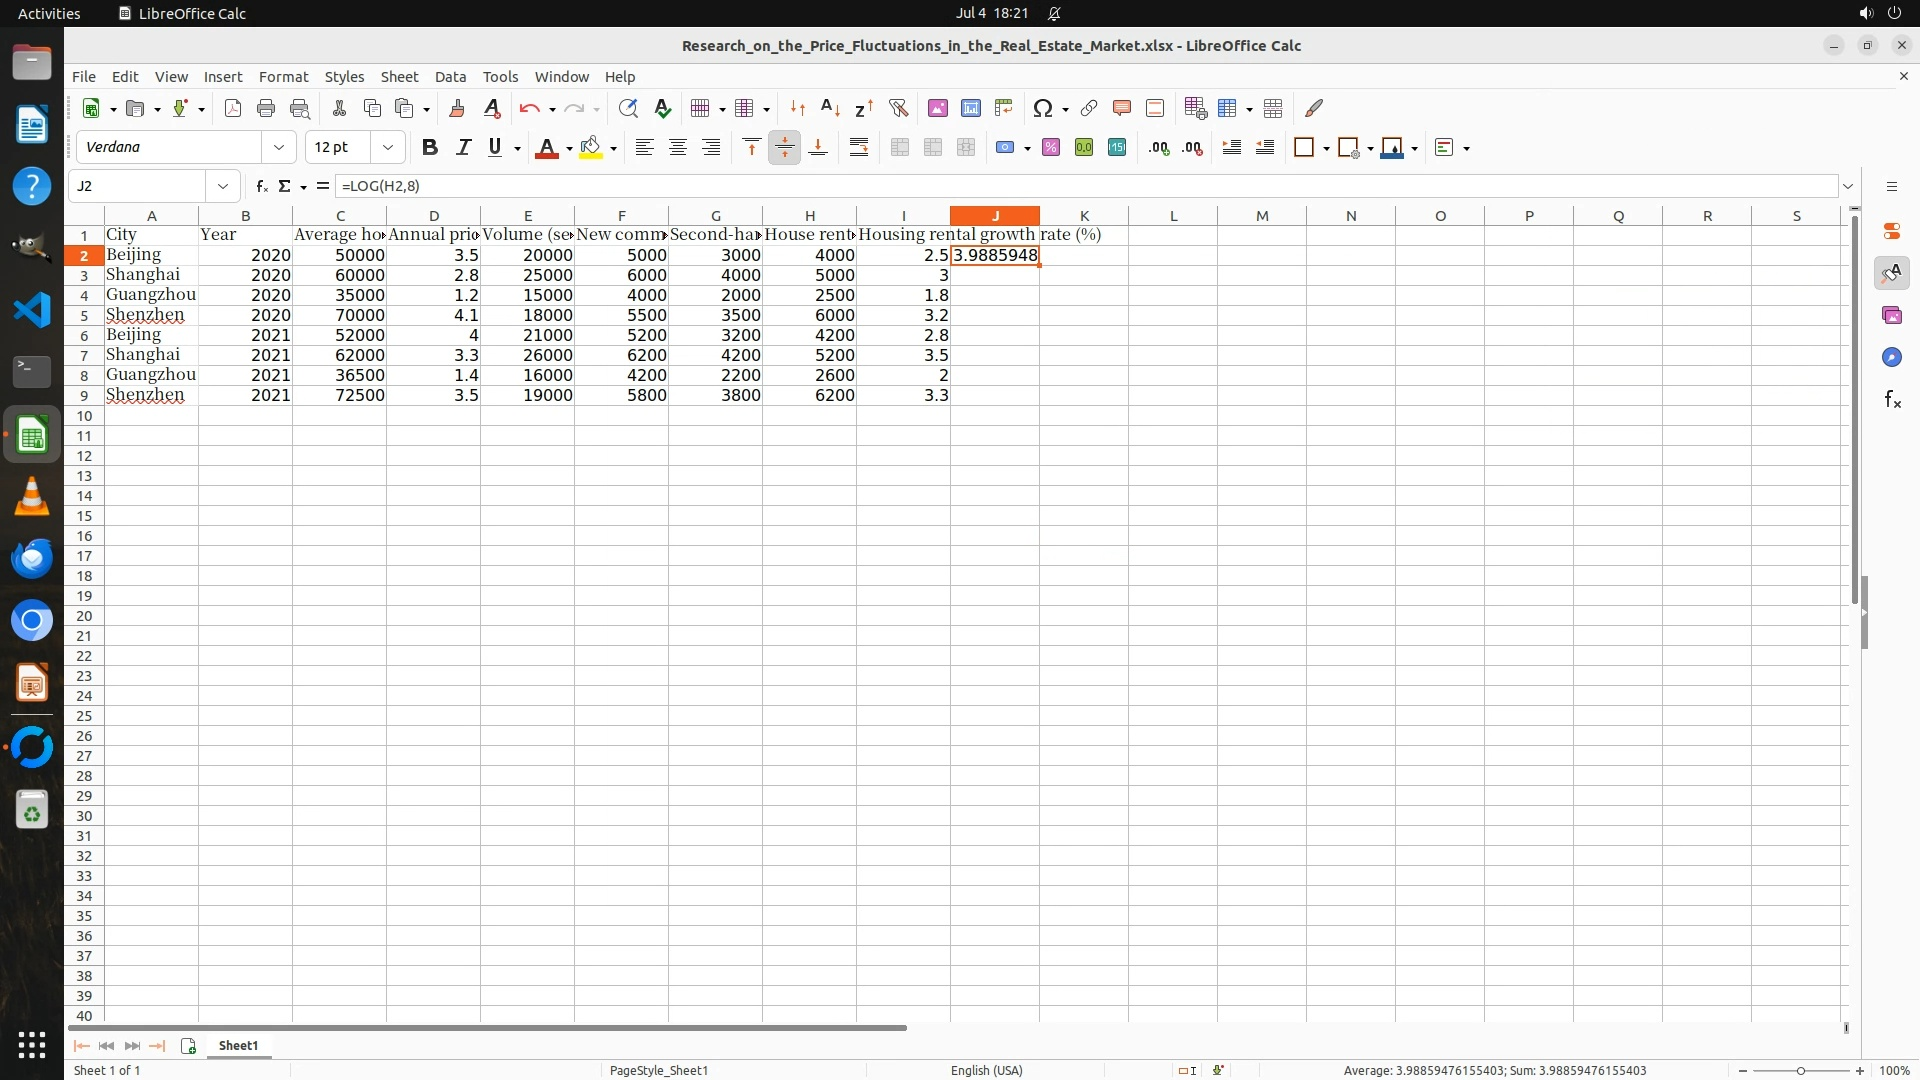Open the Function Wizard beside the formula bar

point(261,186)
